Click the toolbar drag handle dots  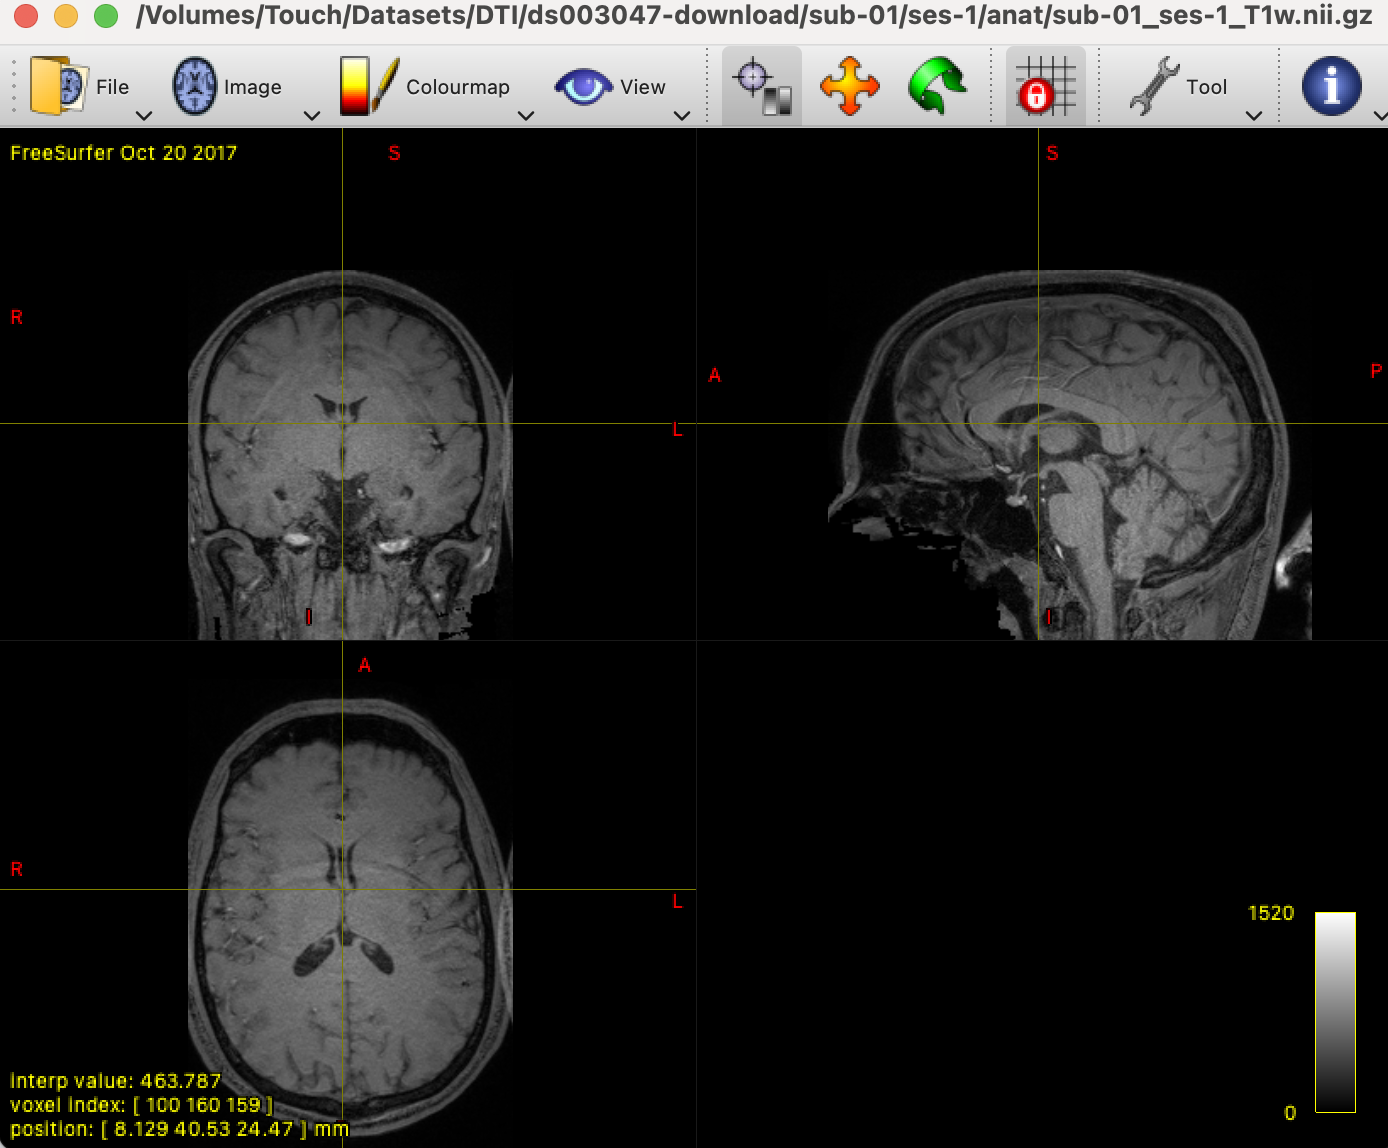tap(14, 86)
